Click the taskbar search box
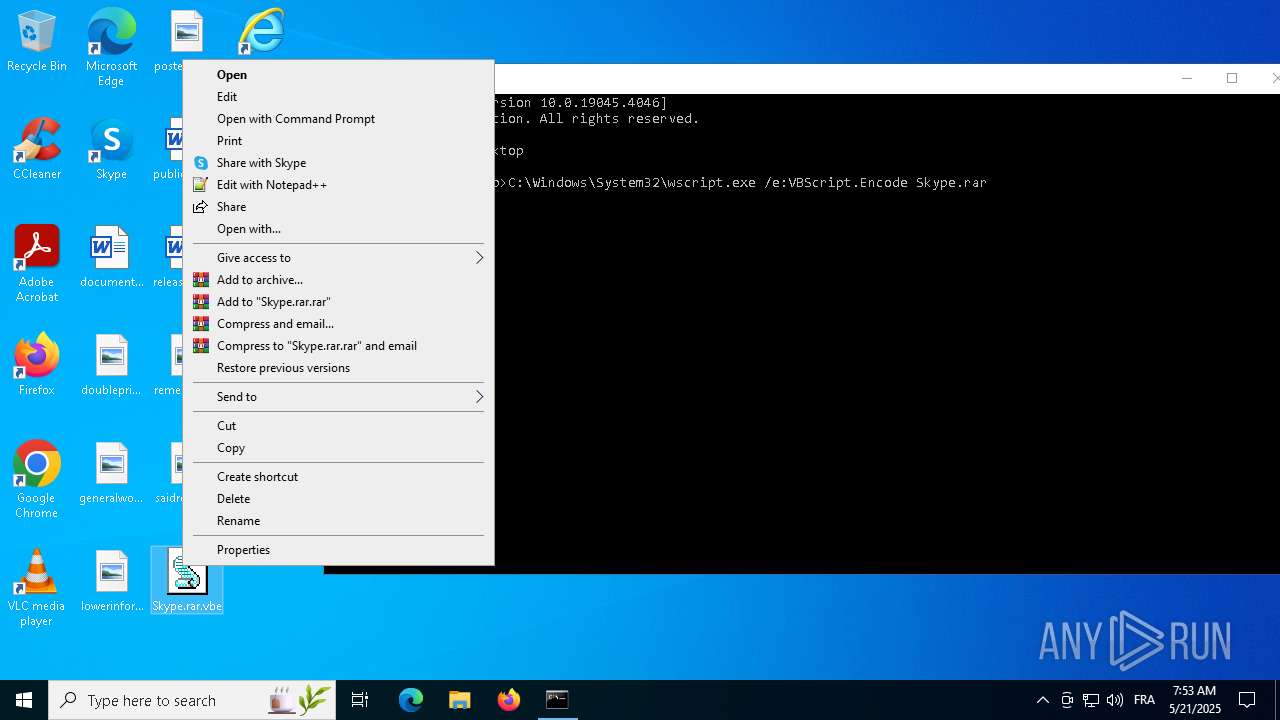This screenshot has height=720, width=1280. coord(194,700)
